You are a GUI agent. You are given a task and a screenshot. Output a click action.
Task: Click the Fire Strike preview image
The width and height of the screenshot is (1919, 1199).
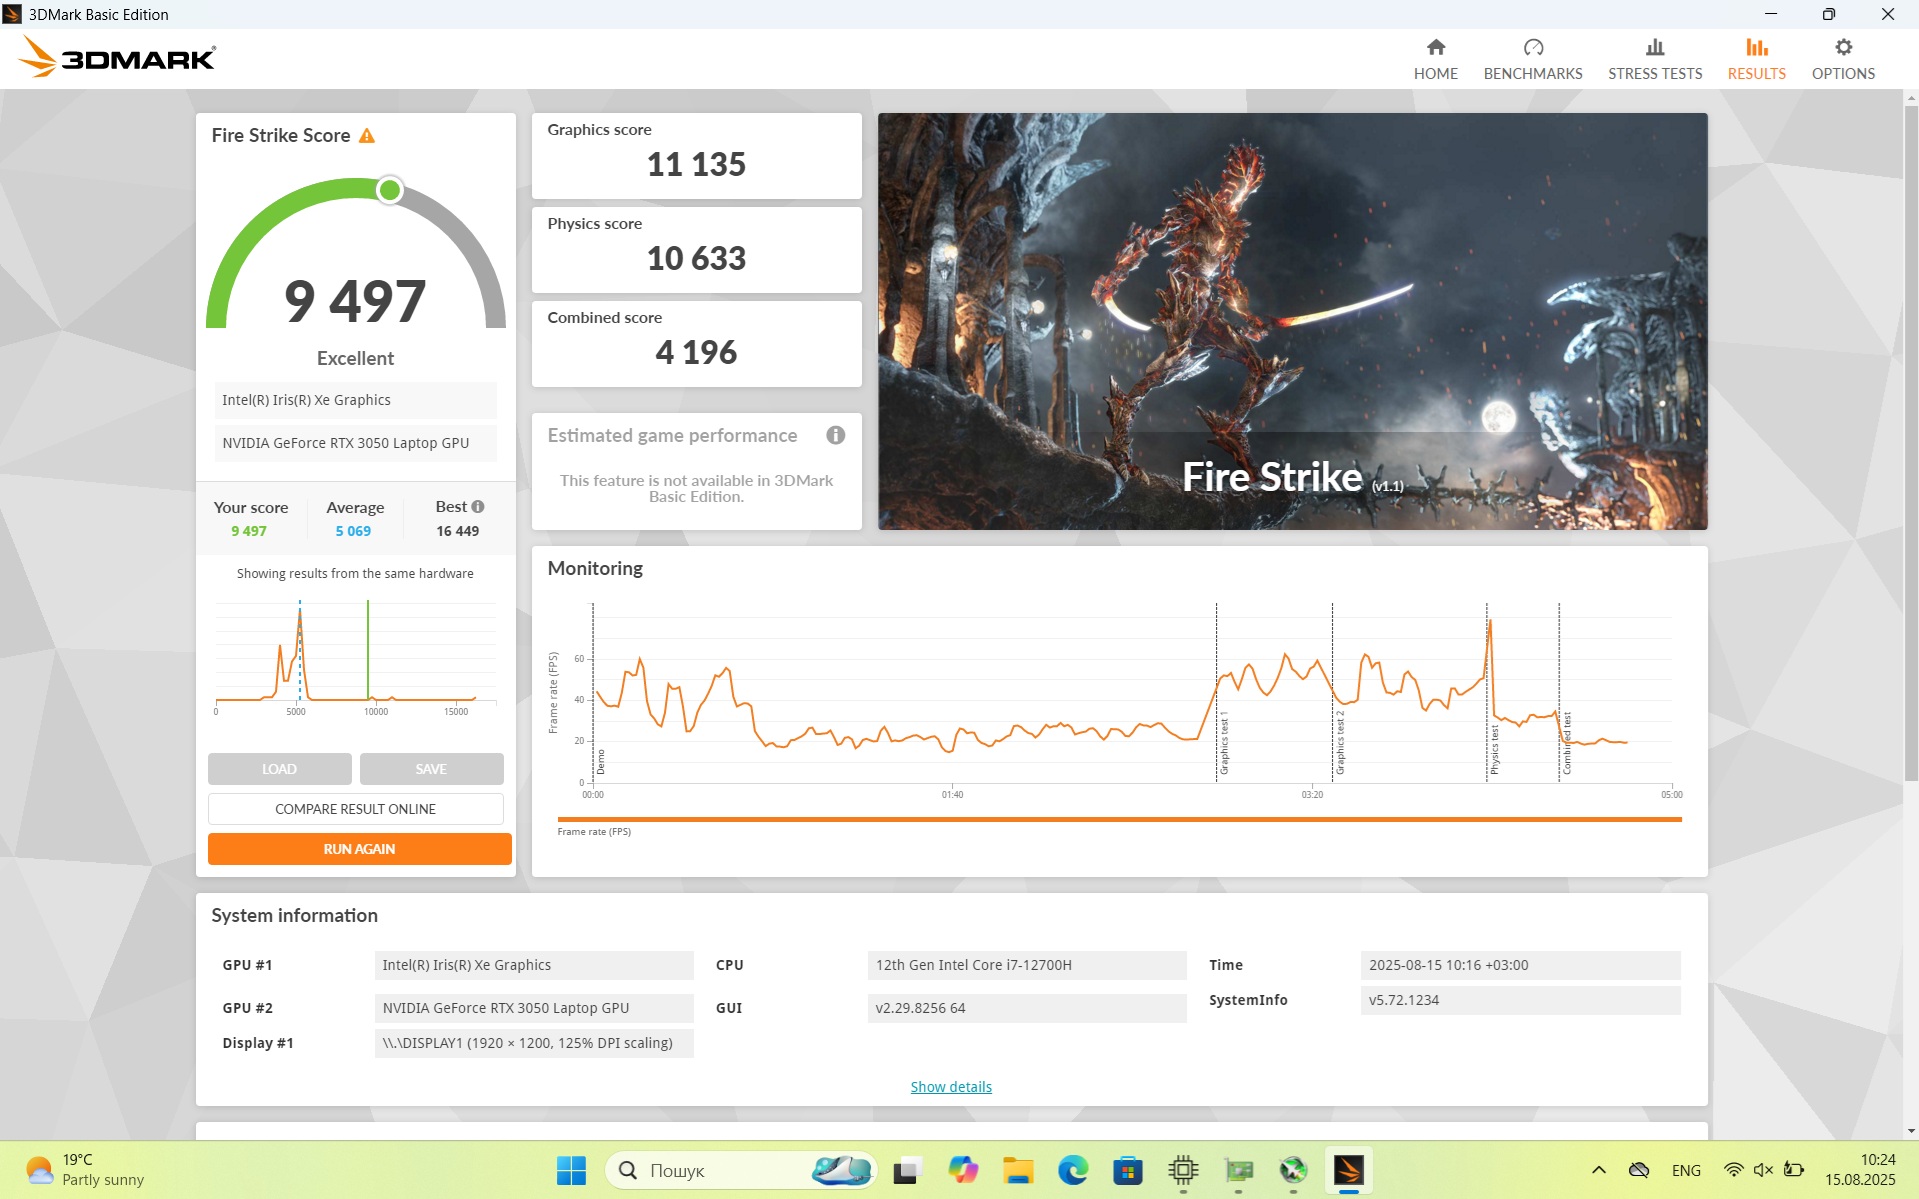coord(1292,321)
